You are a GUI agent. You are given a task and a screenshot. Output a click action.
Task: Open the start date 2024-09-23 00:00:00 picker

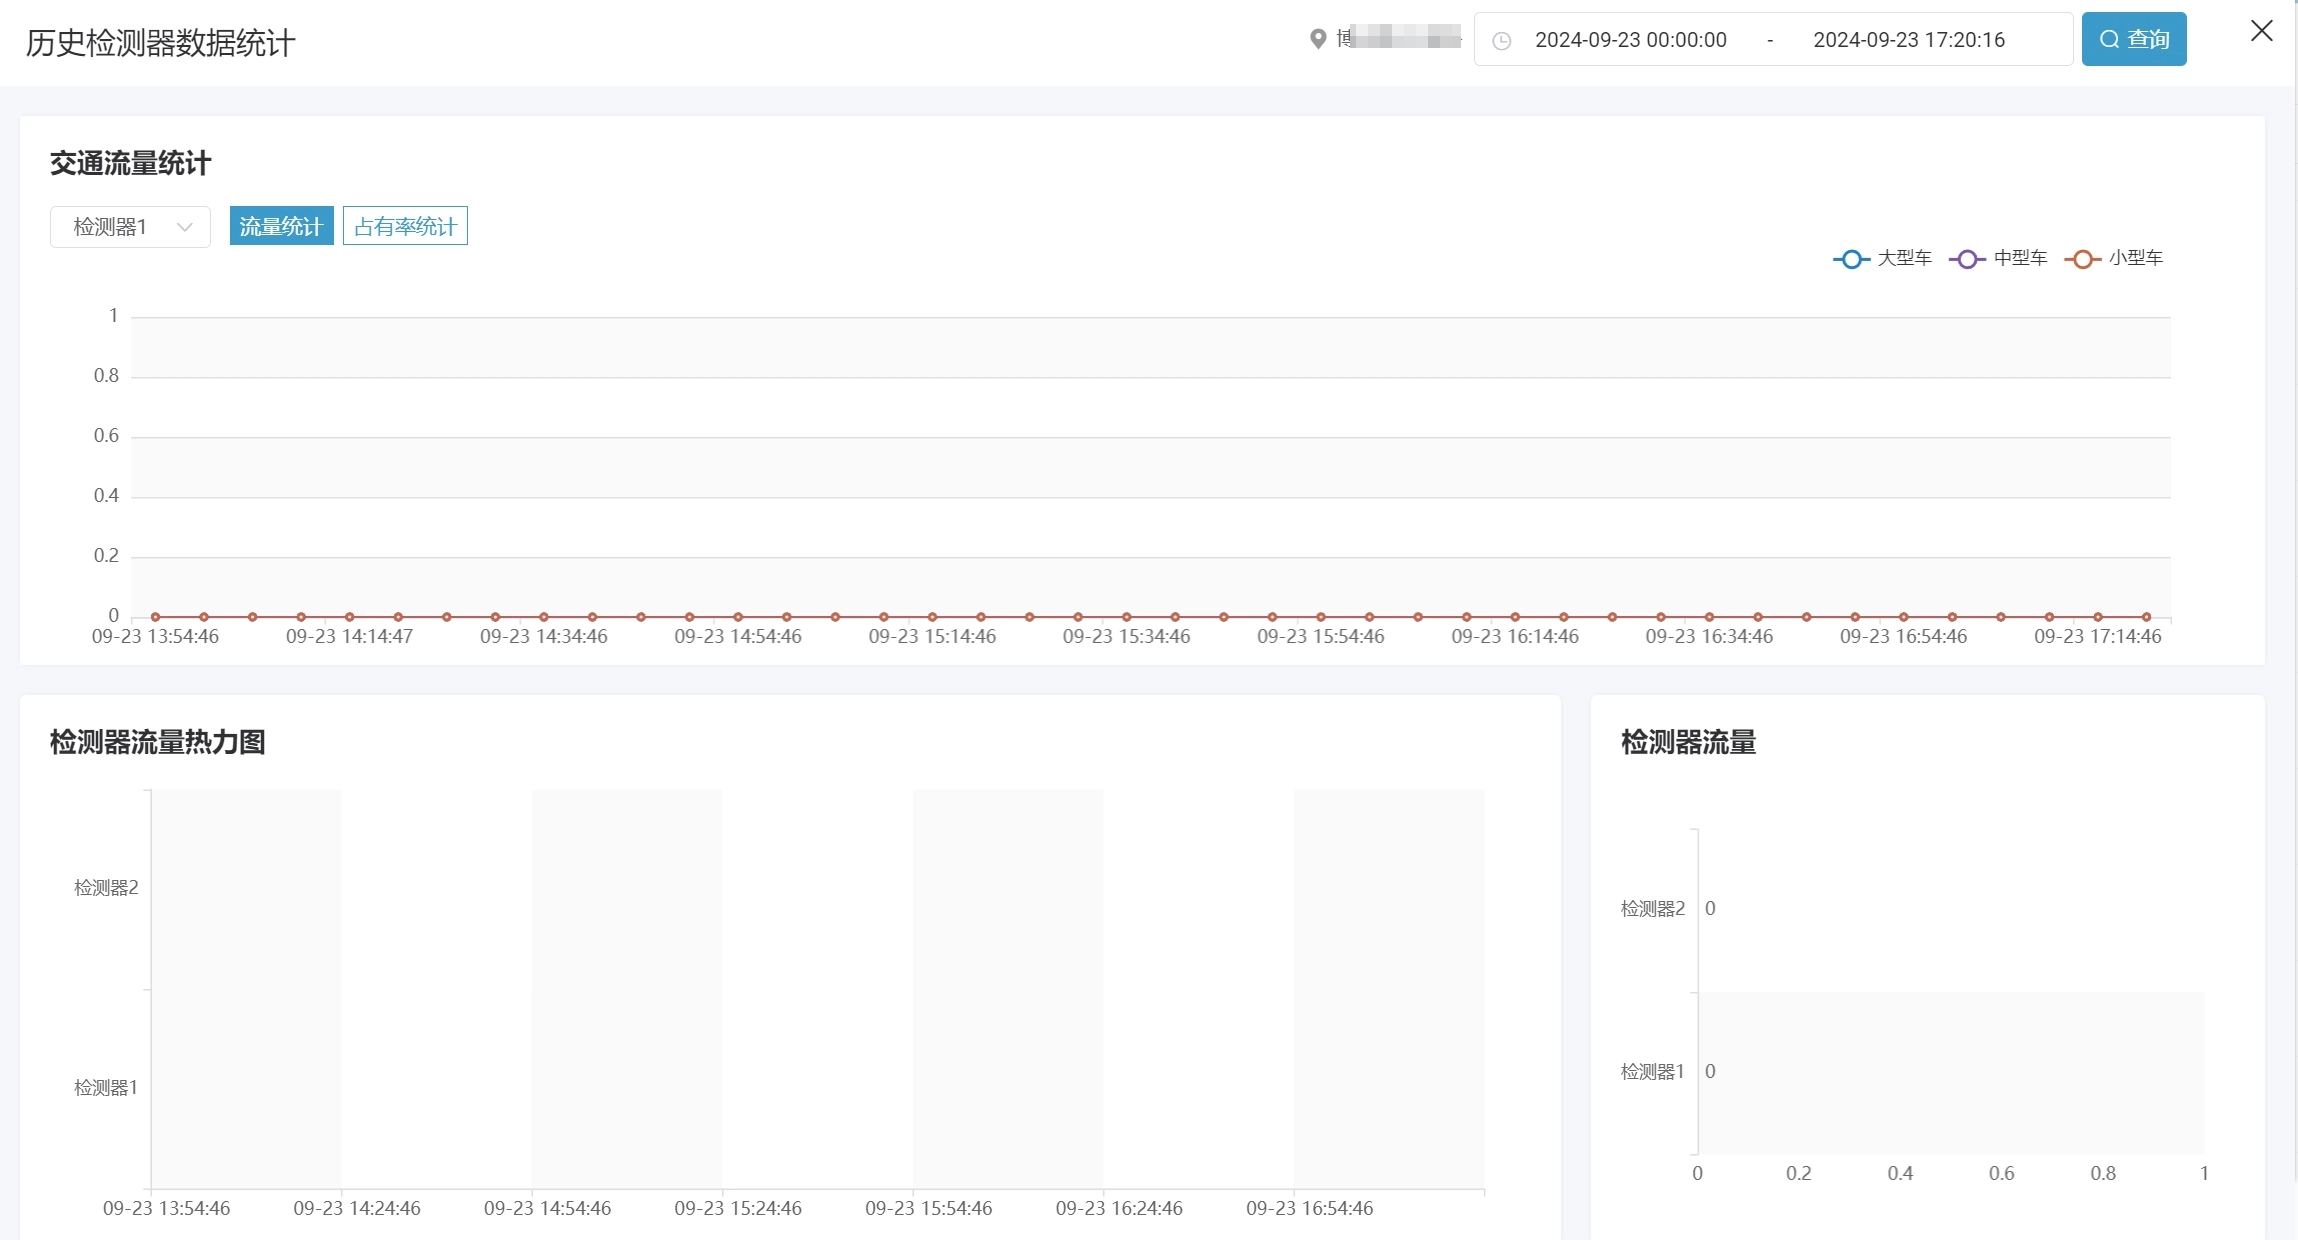tap(1630, 40)
